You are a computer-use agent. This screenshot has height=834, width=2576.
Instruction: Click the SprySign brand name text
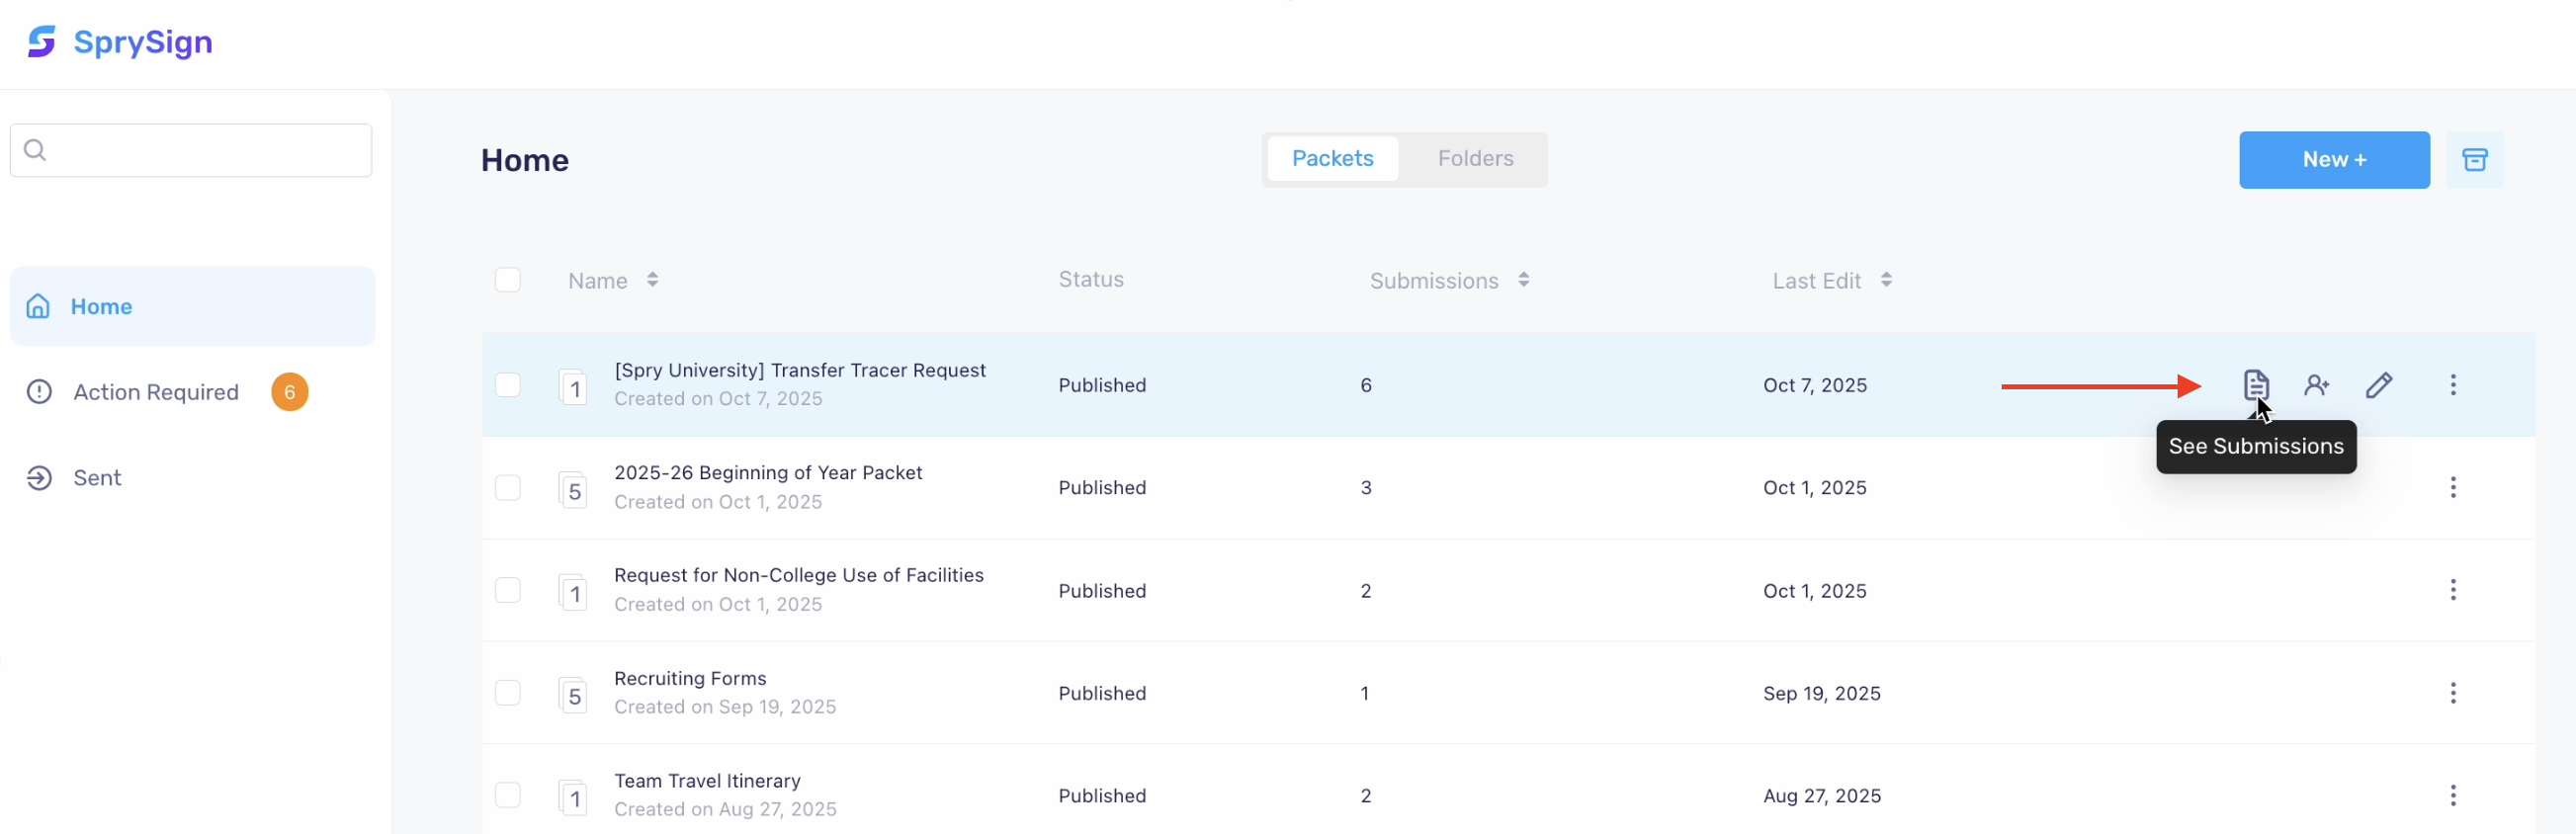143,42
